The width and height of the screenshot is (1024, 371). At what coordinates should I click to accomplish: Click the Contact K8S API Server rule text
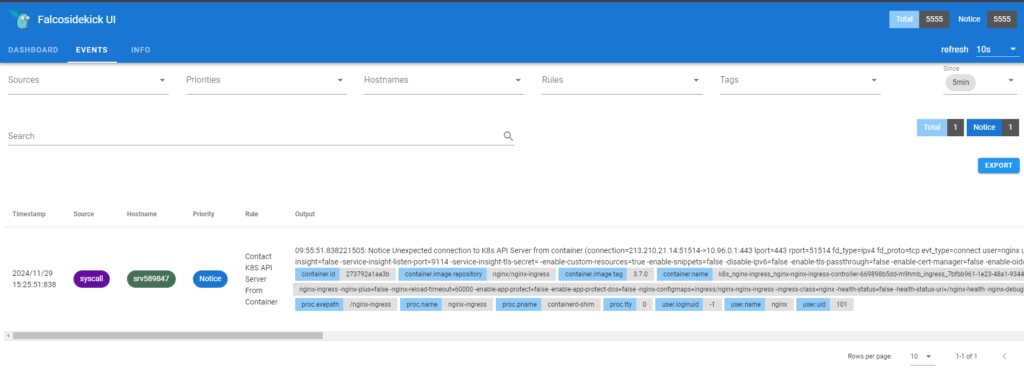click(261, 279)
